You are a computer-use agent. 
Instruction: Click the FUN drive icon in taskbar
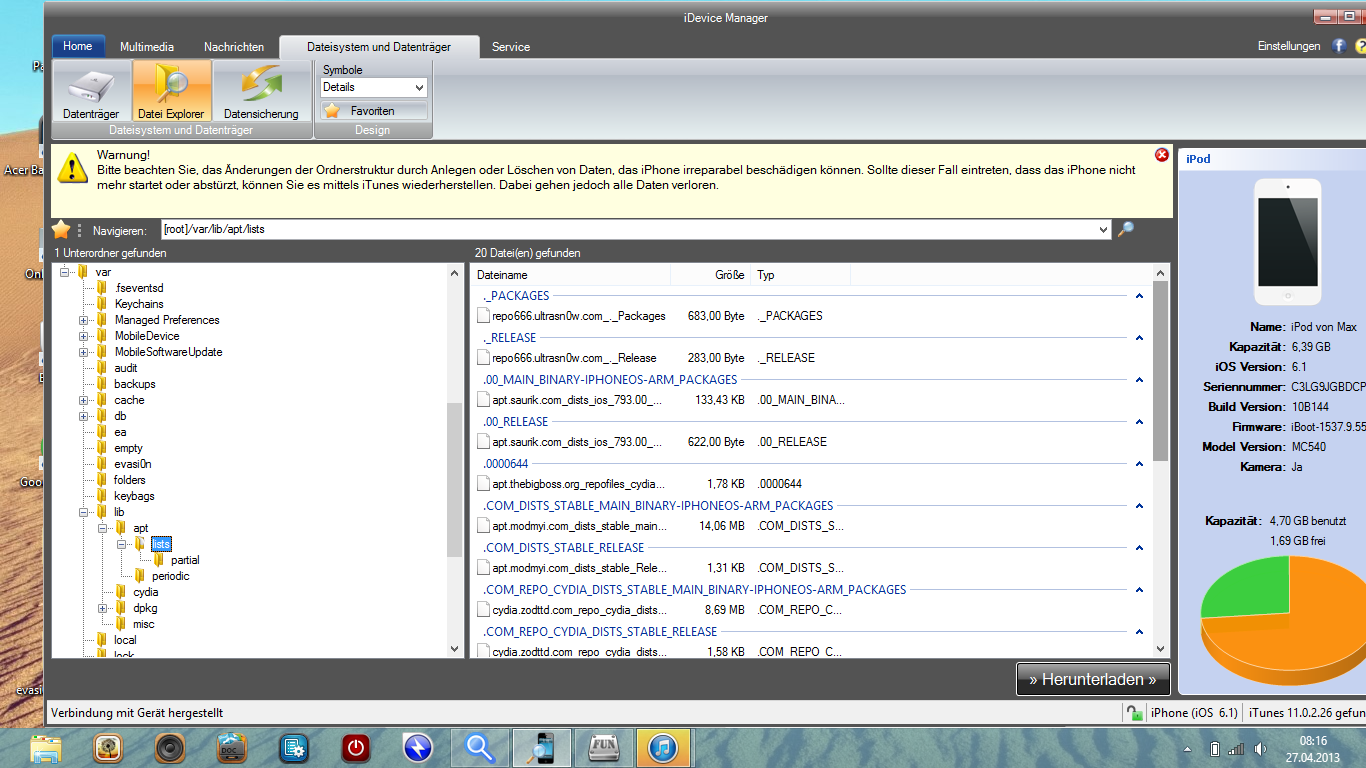(604, 748)
